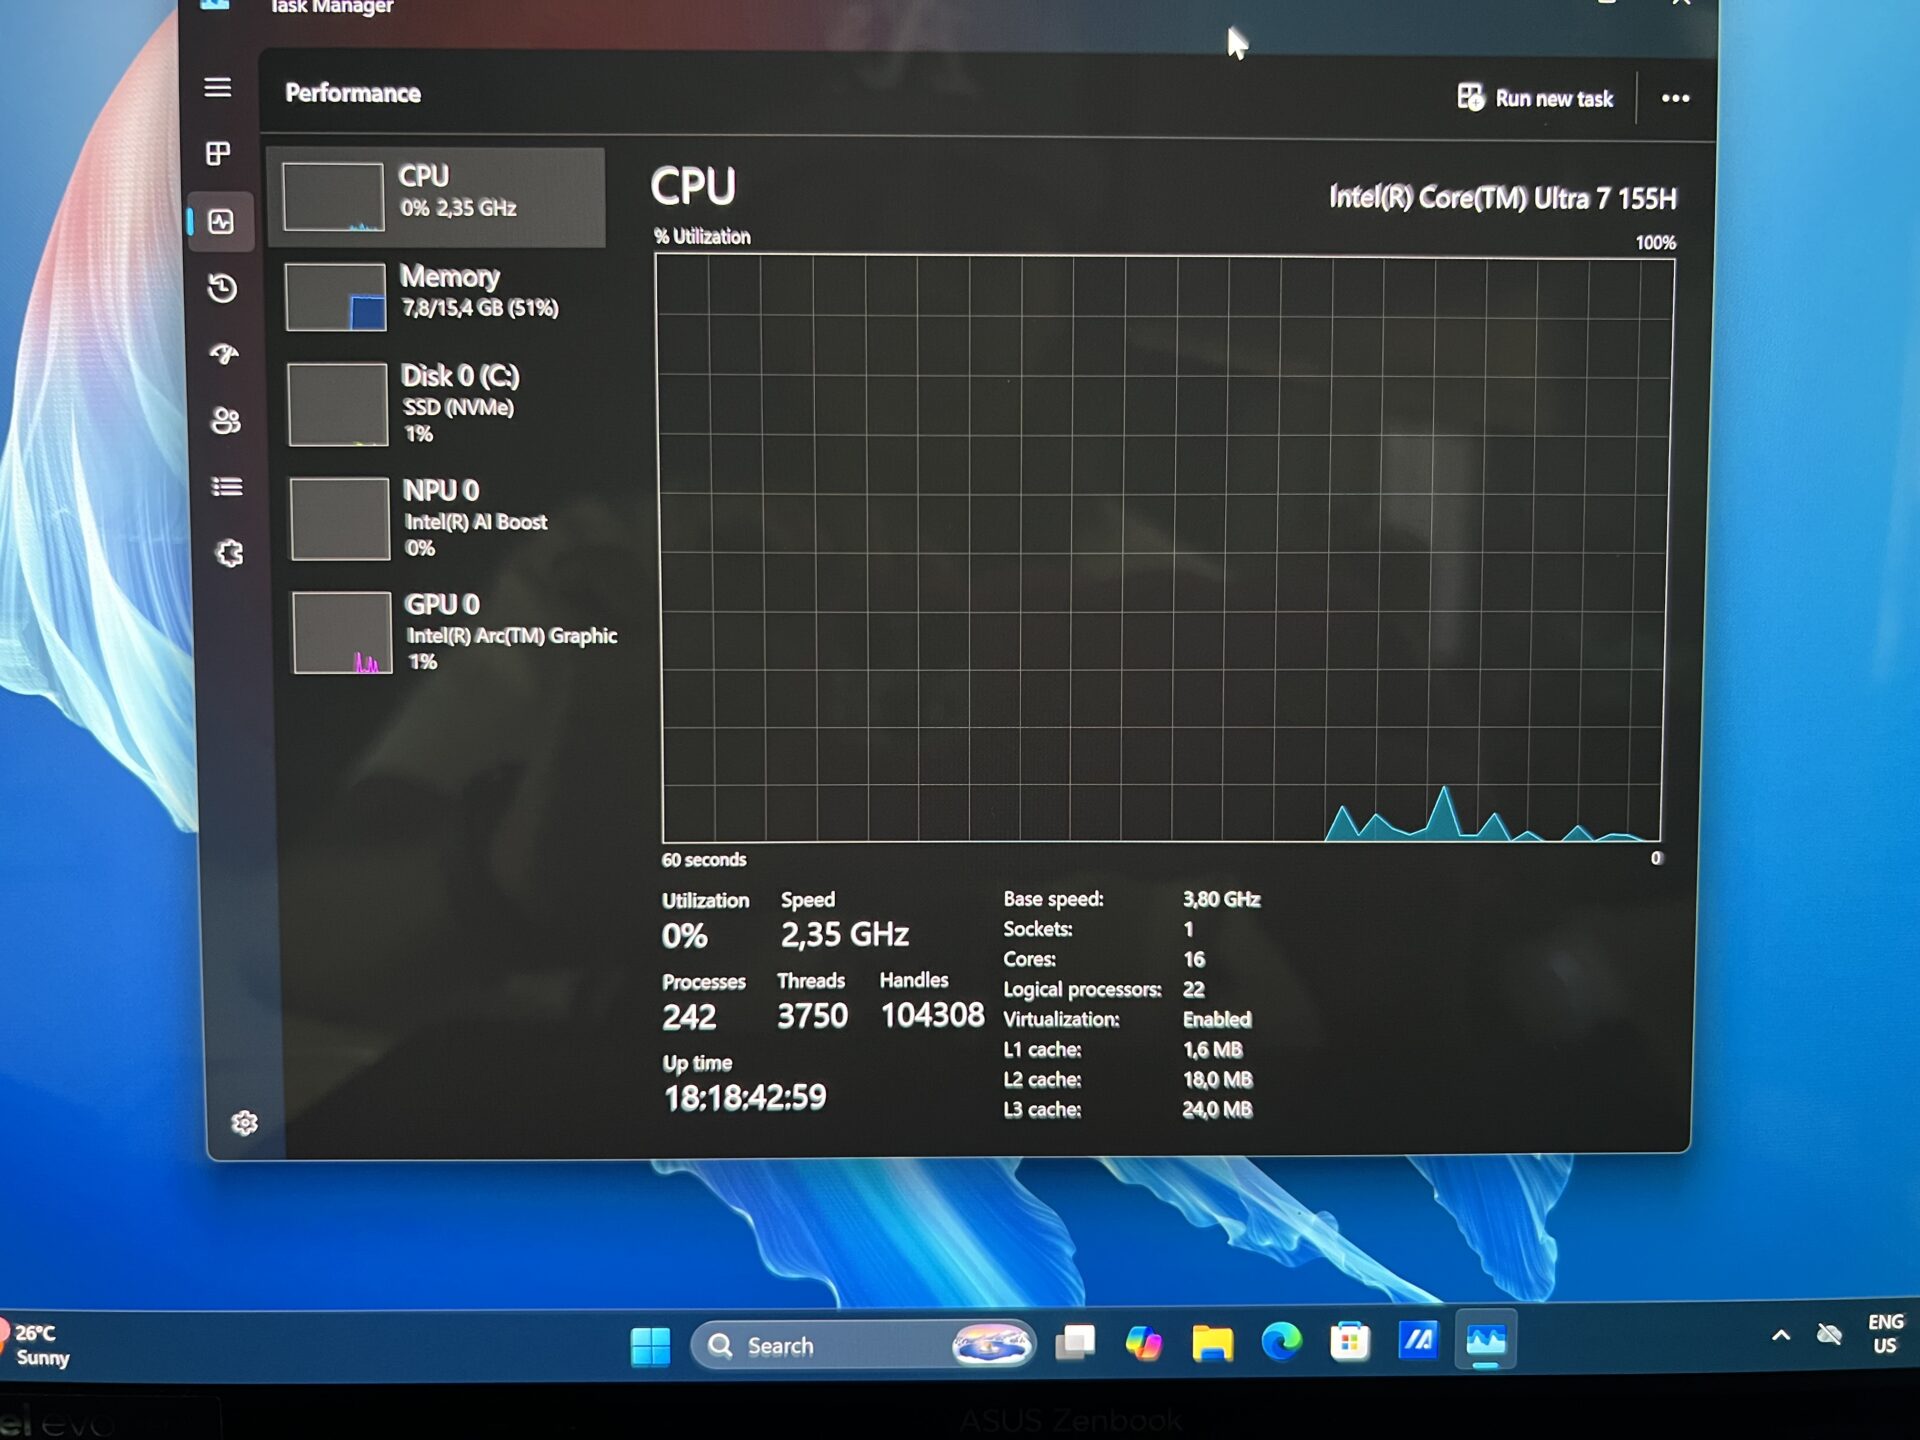Open the three-dots more options menu

[1675, 98]
